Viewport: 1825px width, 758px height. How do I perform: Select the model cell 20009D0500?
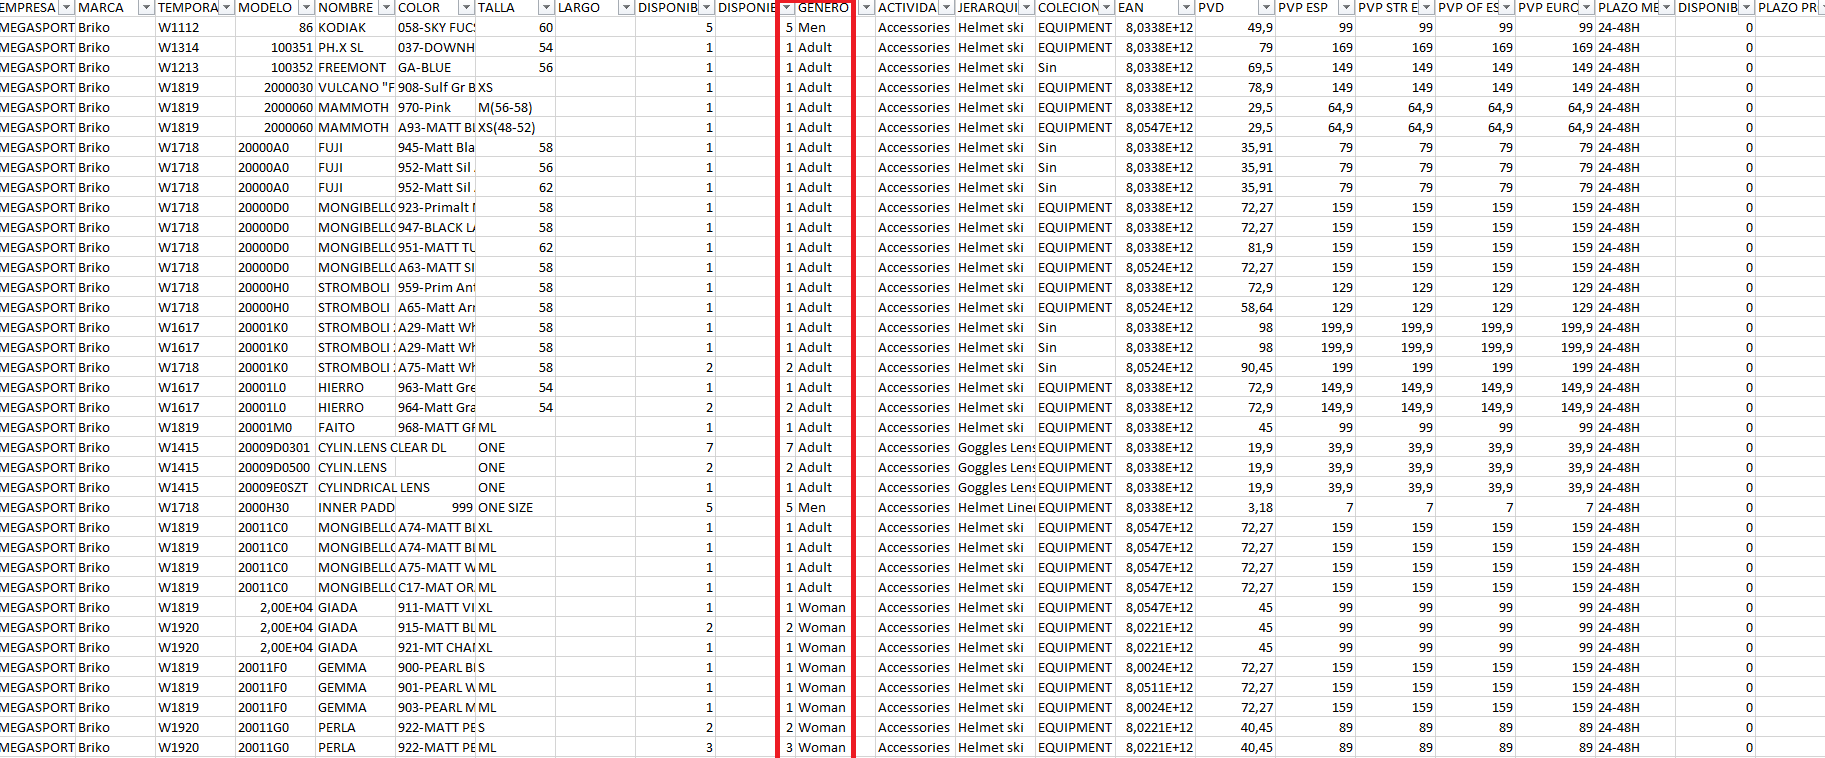pos(275,468)
